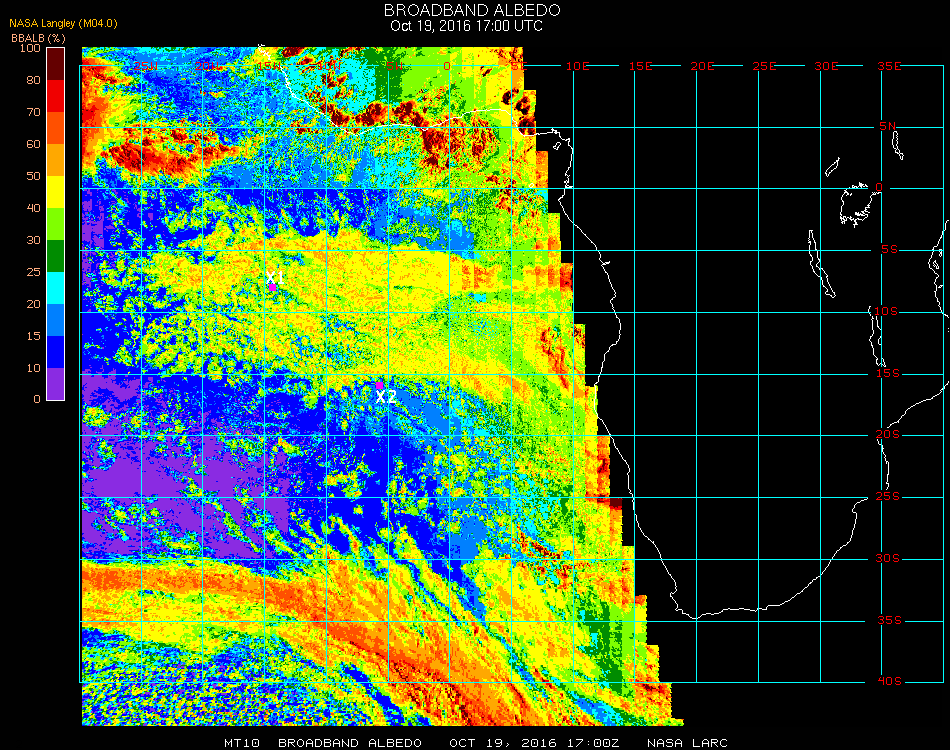The width and height of the screenshot is (950, 750).
Task: Click the '15S' latitude label
Action: pyautogui.click(x=888, y=373)
